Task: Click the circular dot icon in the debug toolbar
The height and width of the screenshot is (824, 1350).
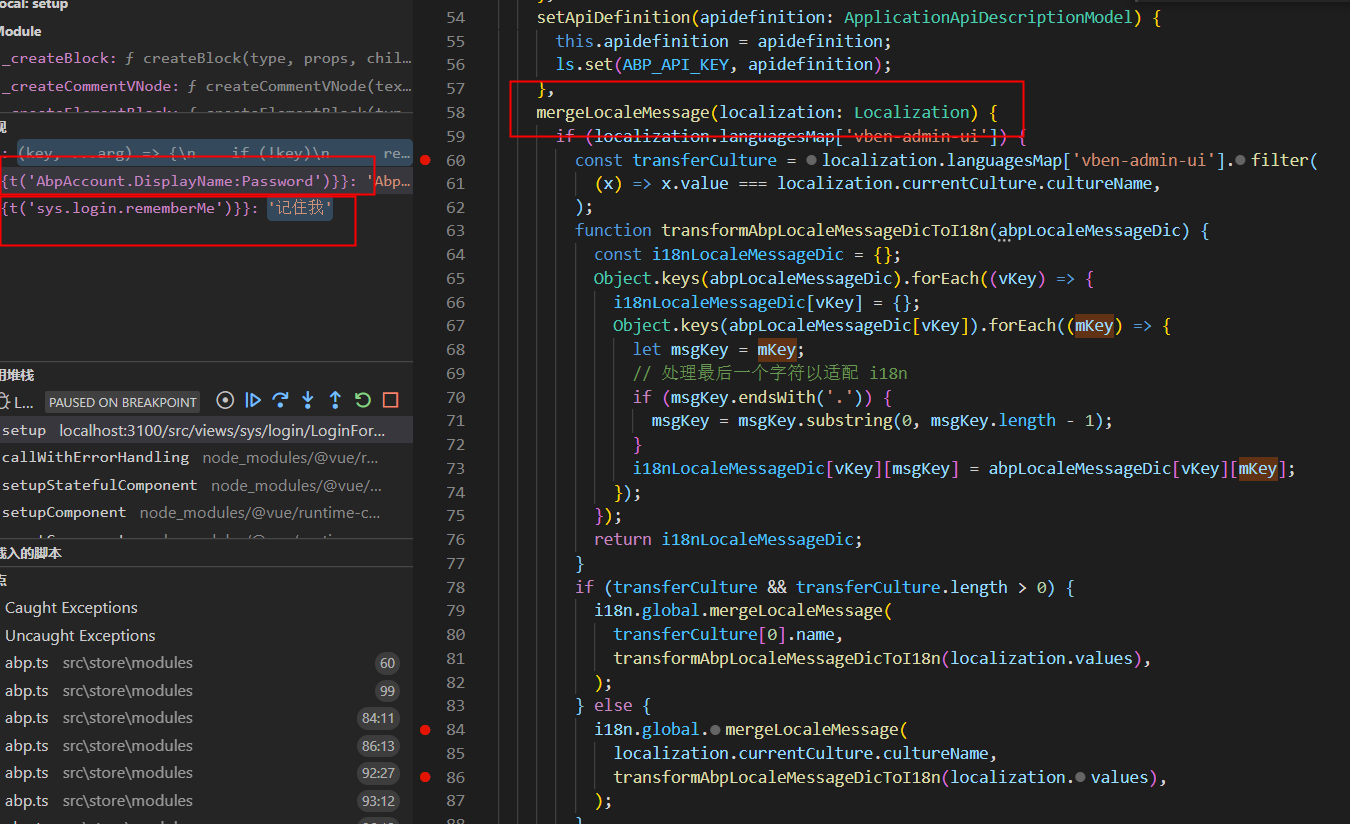Action: coord(225,400)
